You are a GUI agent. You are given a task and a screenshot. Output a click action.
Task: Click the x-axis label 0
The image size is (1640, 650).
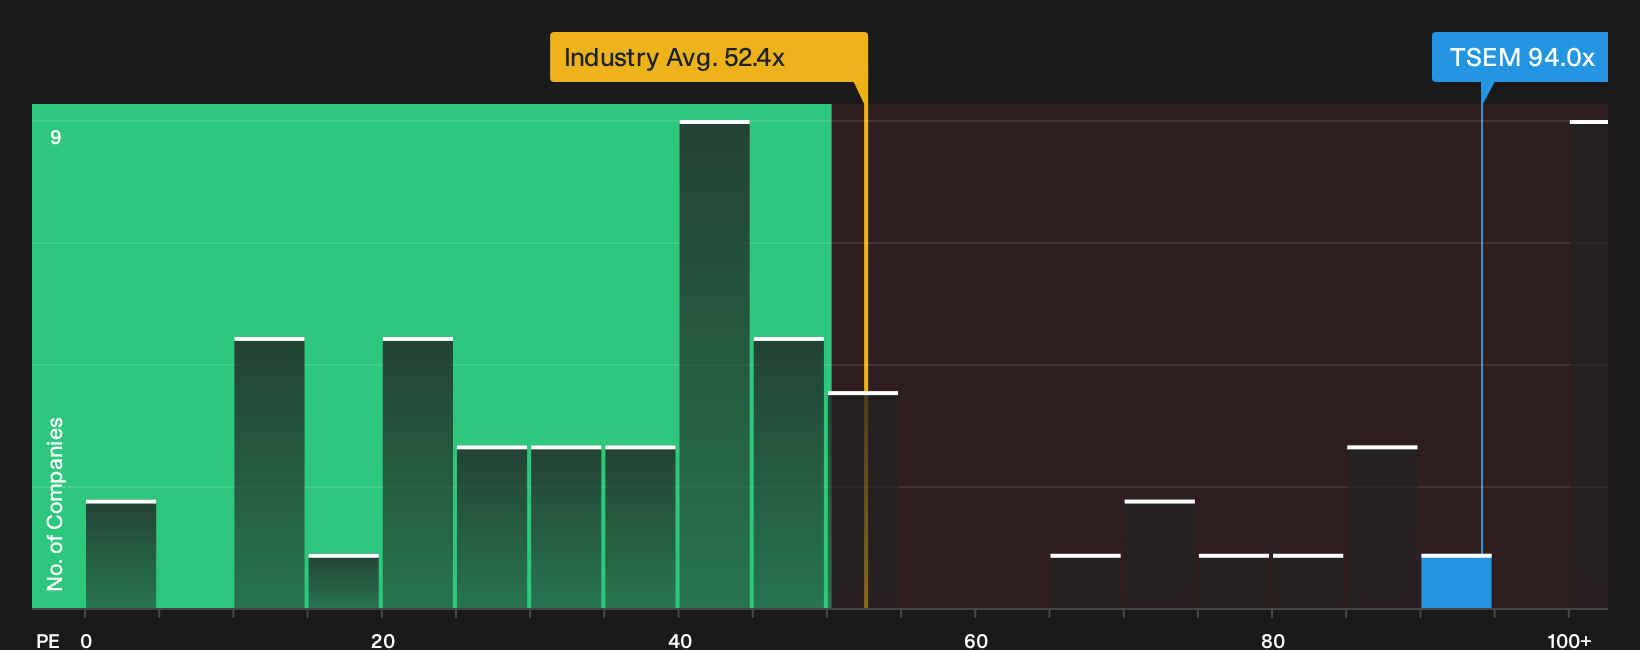(86, 640)
